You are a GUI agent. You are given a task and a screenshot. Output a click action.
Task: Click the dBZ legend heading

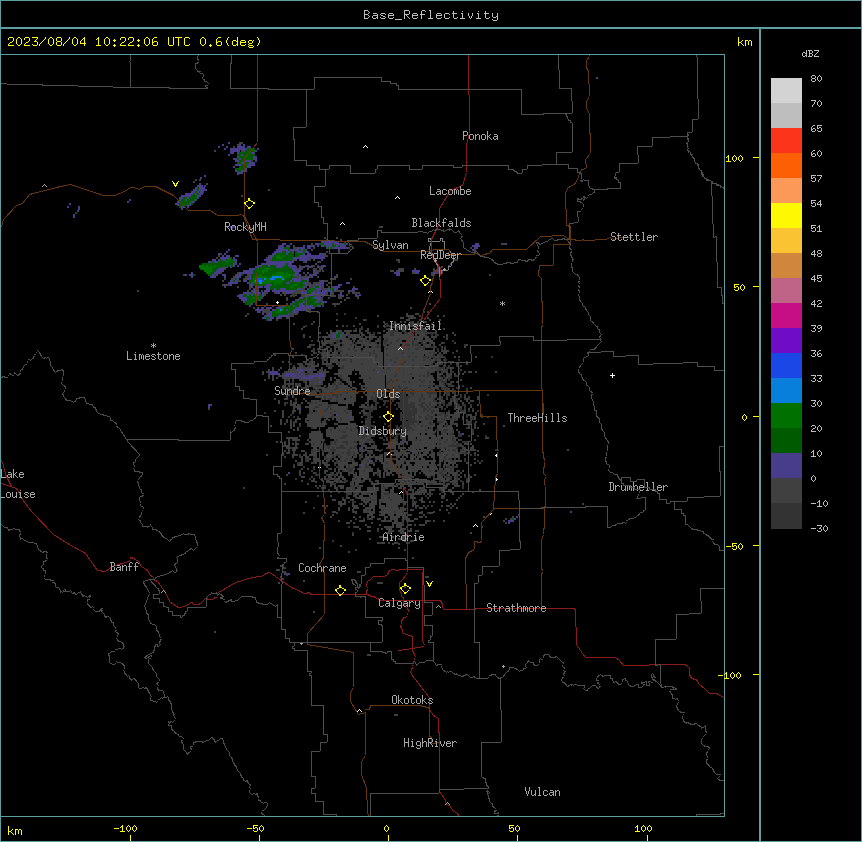click(810, 53)
